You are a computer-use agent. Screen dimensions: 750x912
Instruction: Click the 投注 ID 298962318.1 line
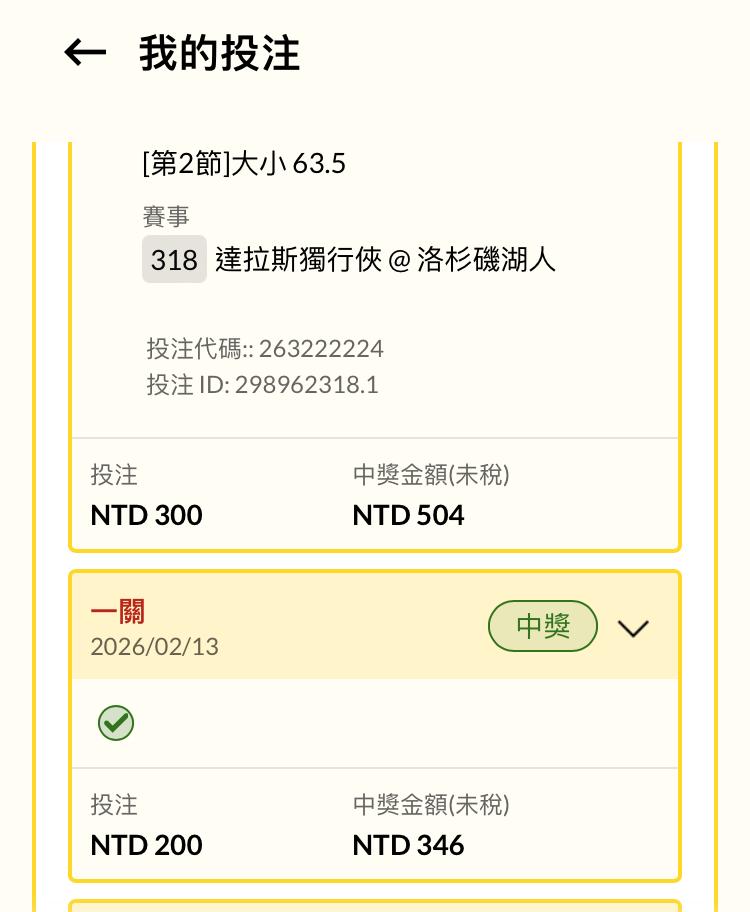(262, 385)
